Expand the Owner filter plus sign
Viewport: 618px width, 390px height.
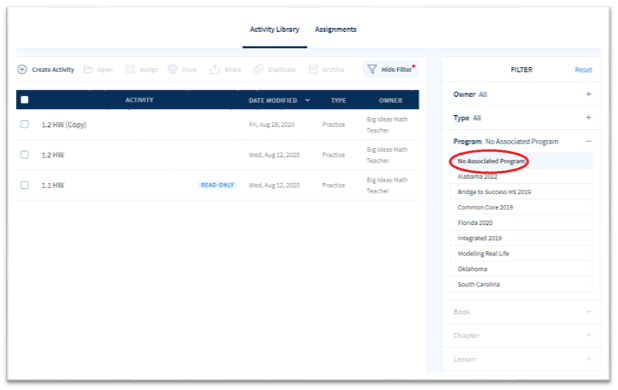tap(588, 94)
